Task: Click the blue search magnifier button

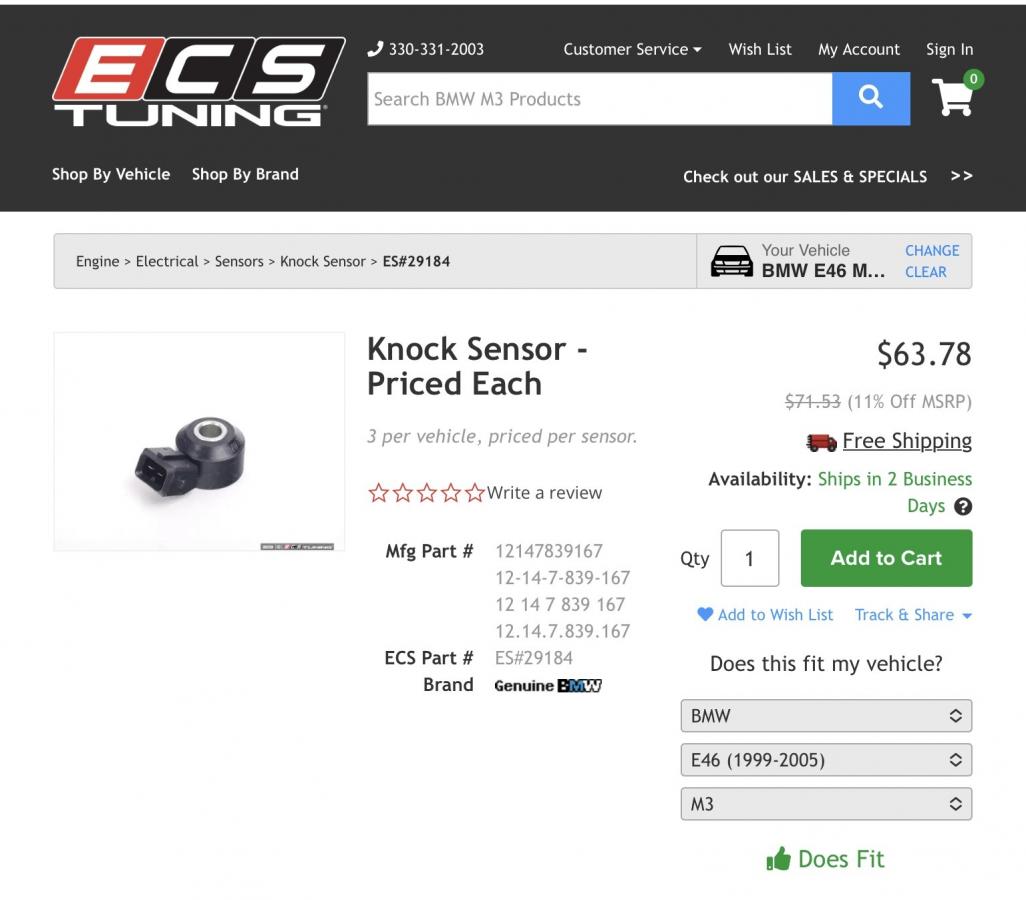Action: [x=870, y=98]
